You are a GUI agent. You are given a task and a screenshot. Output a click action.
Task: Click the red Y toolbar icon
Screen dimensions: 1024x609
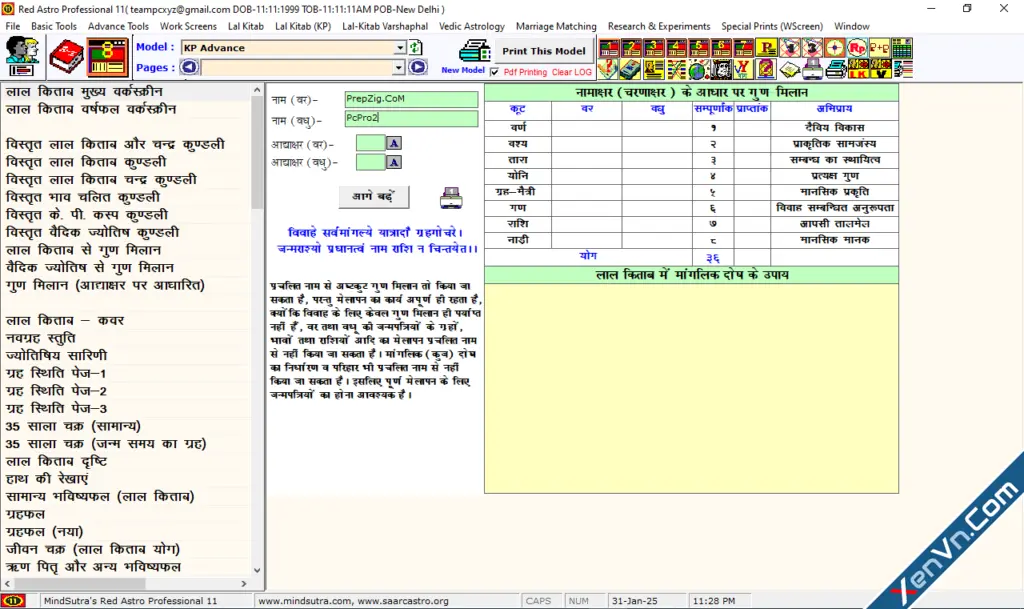743,69
